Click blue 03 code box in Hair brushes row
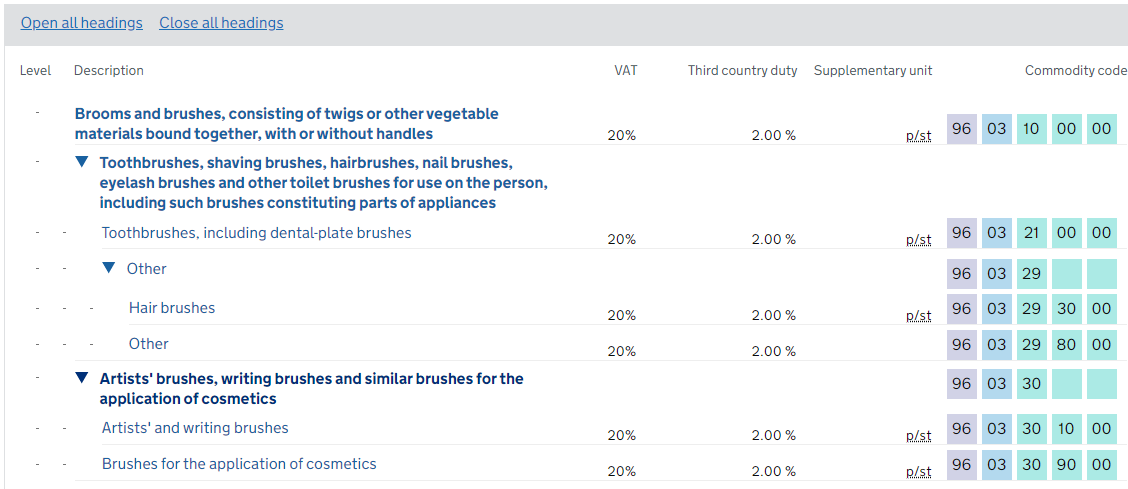The height and width of the screenshot is (489, 1128). tap(996, 309)
